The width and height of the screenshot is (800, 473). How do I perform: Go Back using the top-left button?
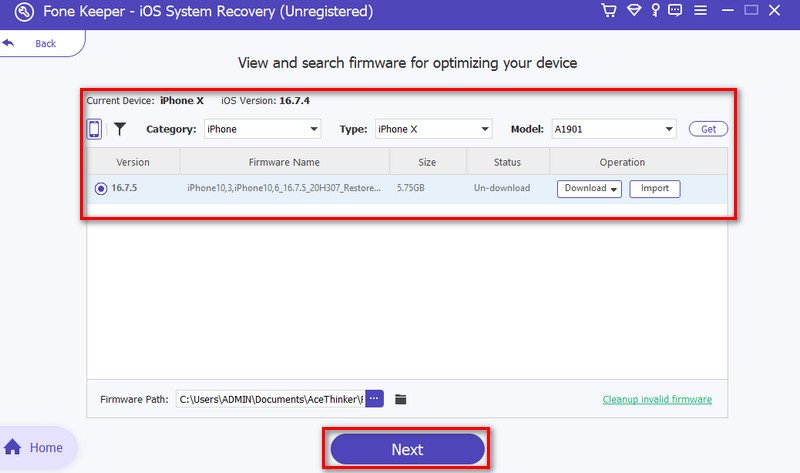(36, 44)
